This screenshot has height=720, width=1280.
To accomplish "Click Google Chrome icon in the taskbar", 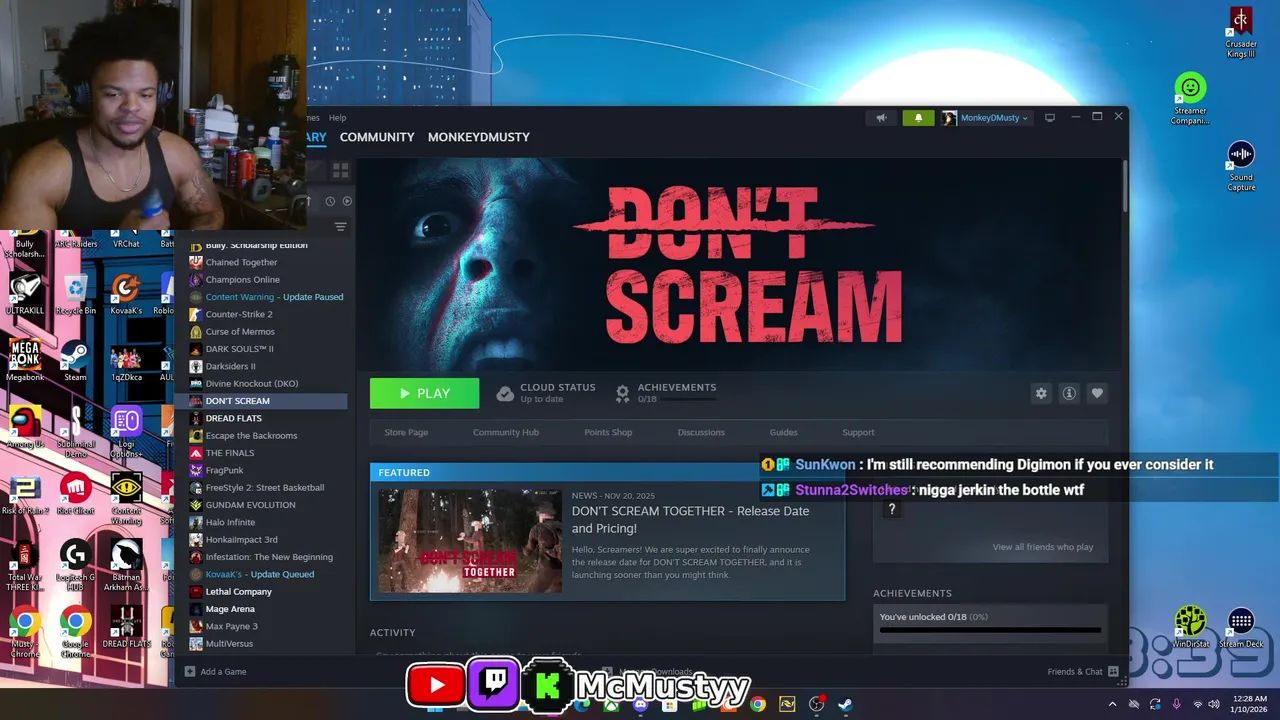I will coord(758,704).
